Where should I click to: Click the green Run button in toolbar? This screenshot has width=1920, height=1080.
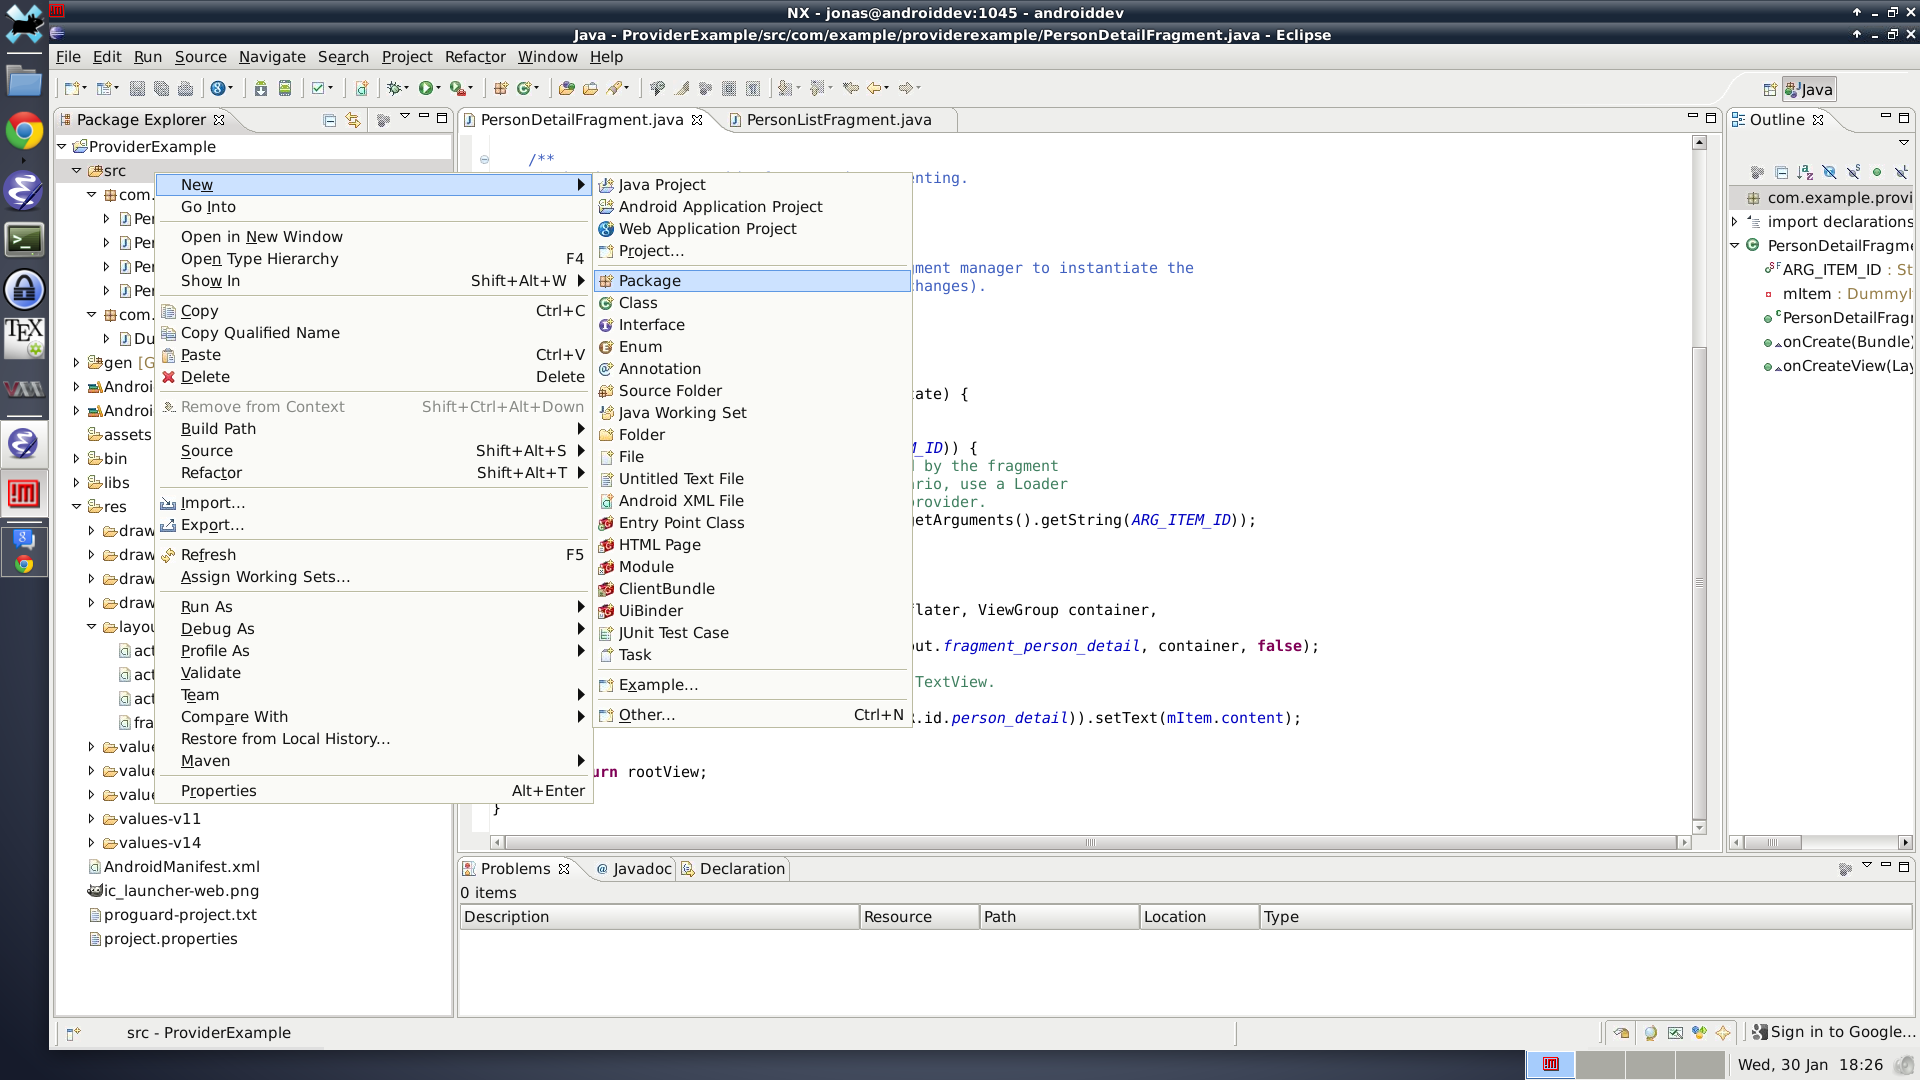coord(426,88)
